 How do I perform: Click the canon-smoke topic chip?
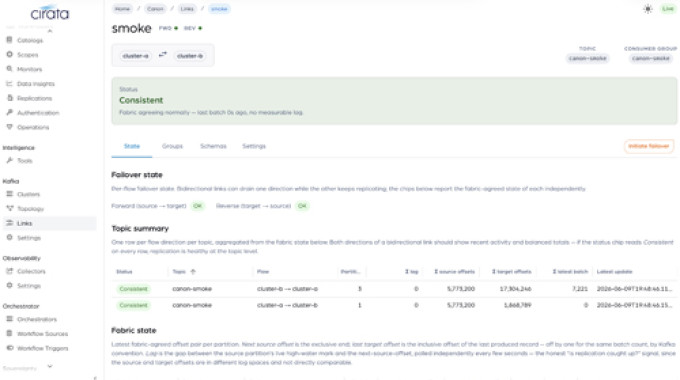point(587,58)
